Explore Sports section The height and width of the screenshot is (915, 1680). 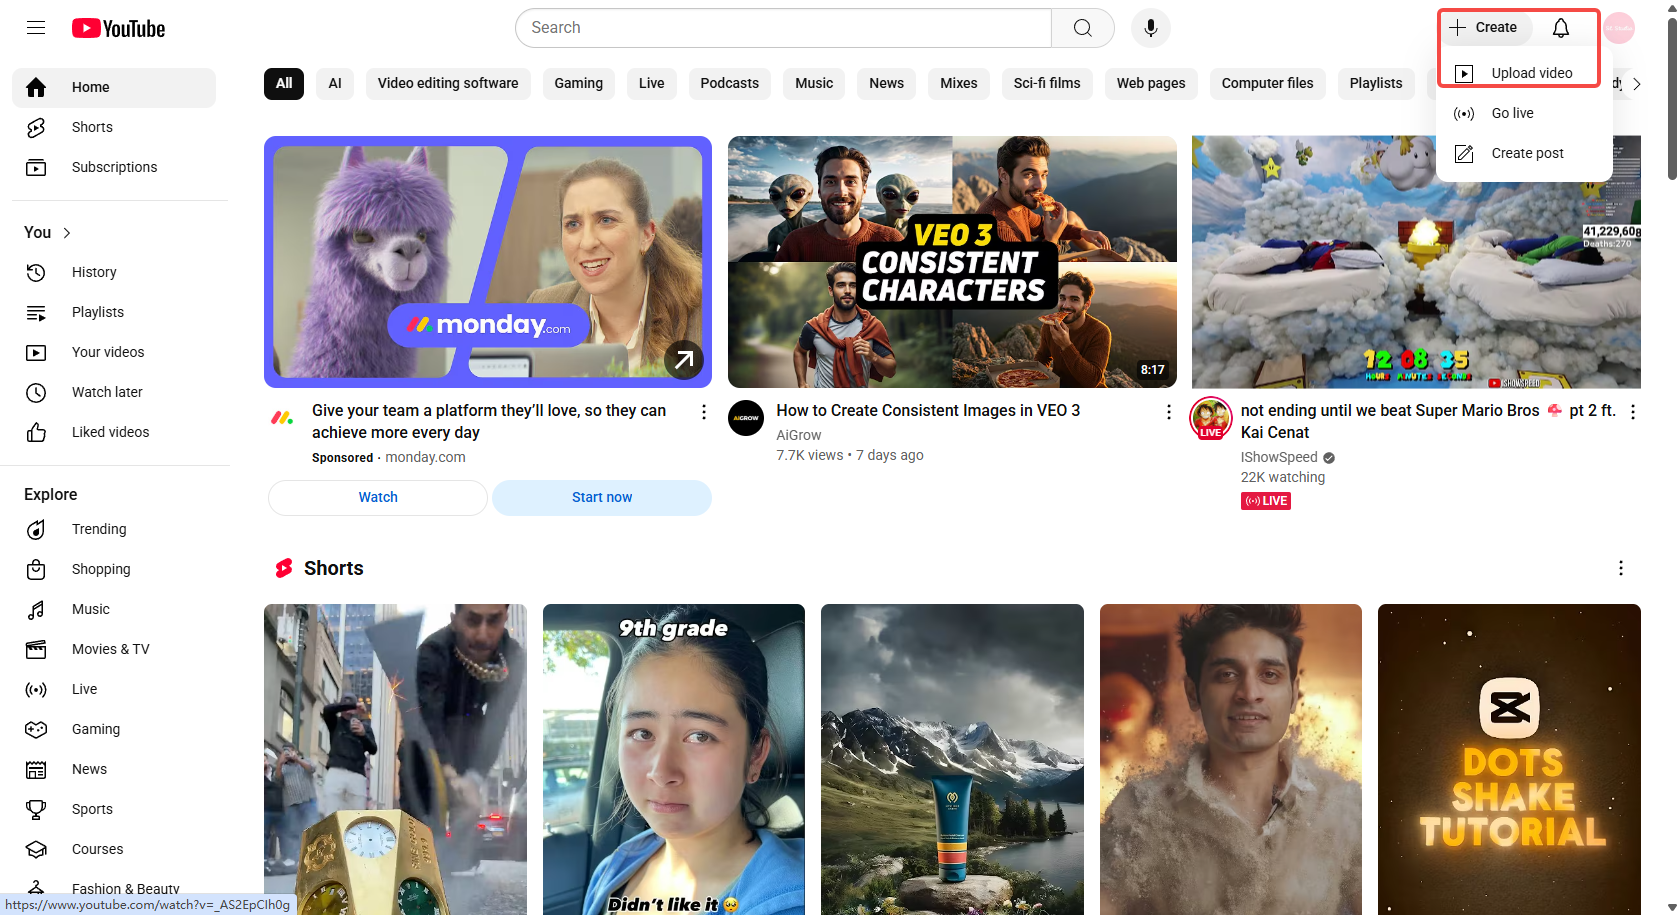(114, 809)
